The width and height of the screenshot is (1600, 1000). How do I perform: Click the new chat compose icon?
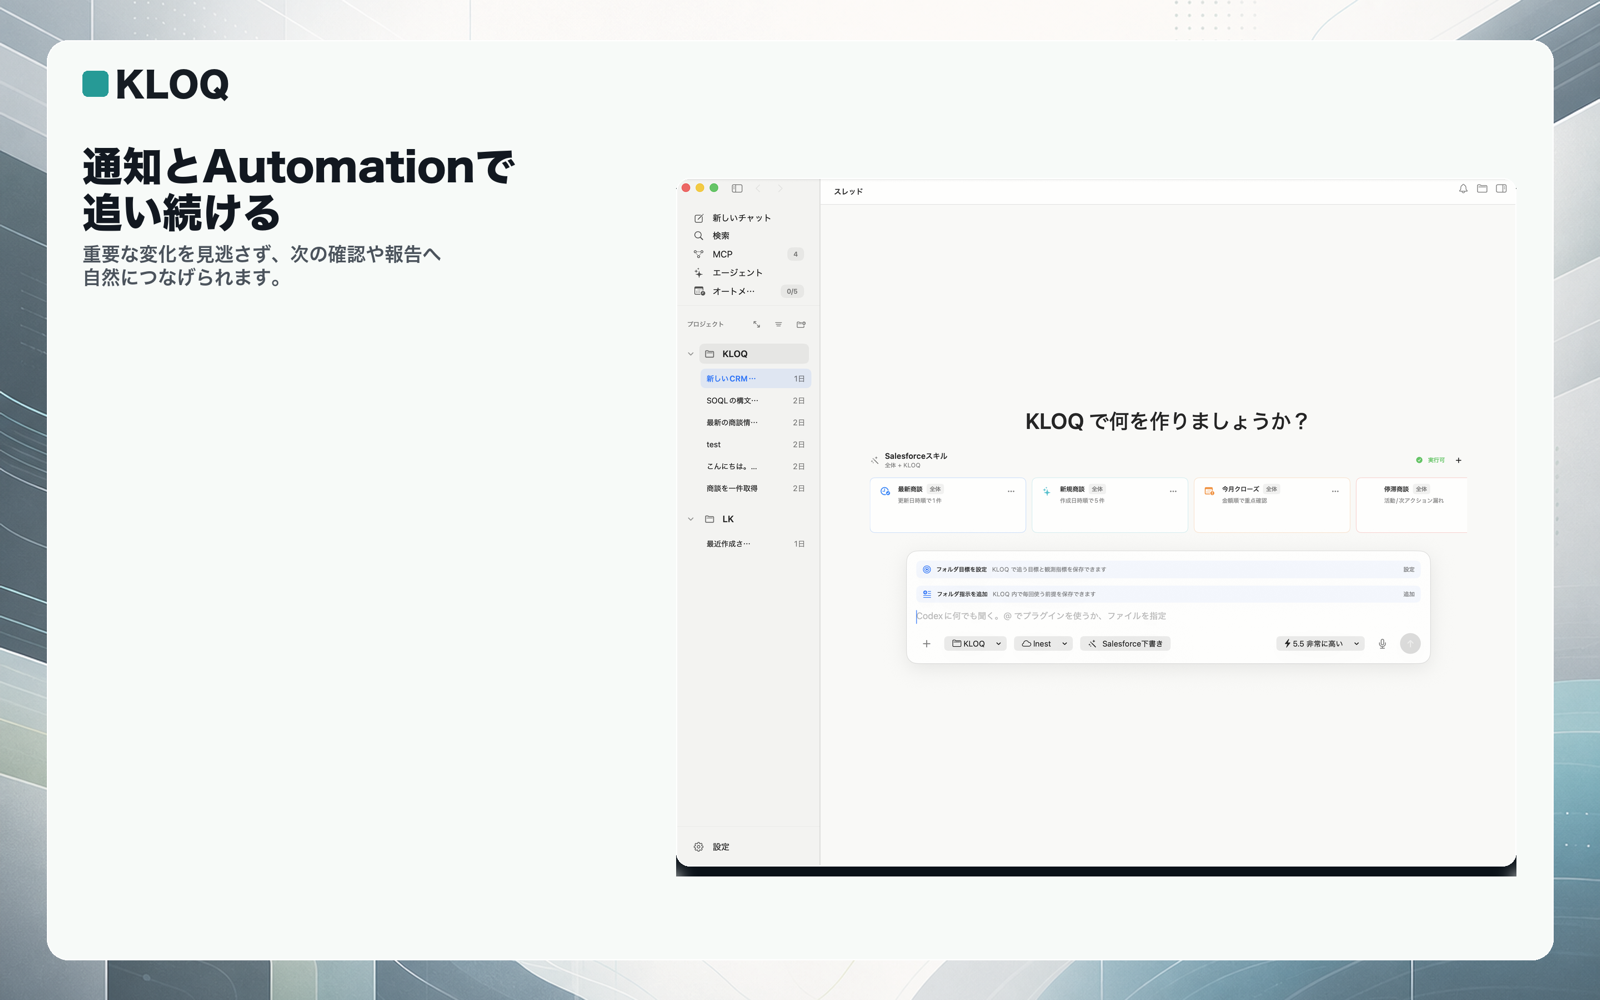pyautogui.click(x=699, y=218)
